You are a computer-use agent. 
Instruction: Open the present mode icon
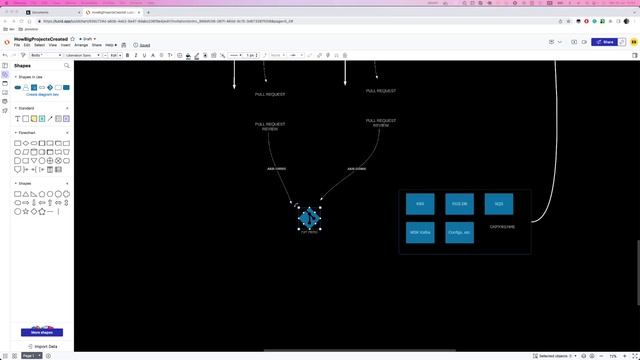(x=574, y=42)
